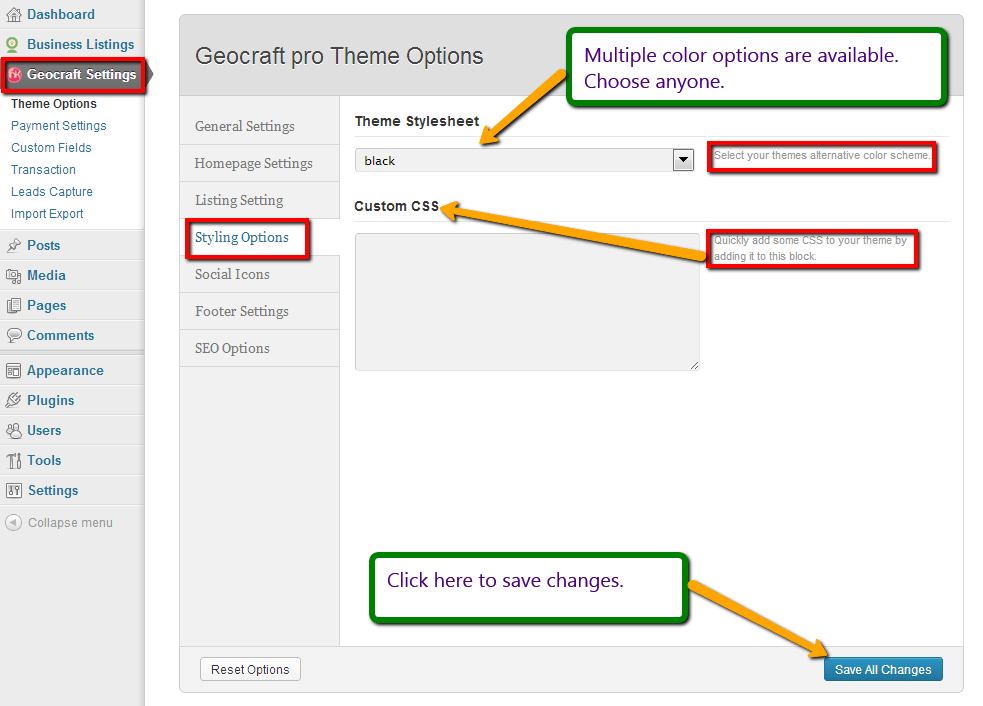The height and width of the screenshot is (706, 983).
Task: Click inside the Custom CSS textarea
Action: point(527,302)
